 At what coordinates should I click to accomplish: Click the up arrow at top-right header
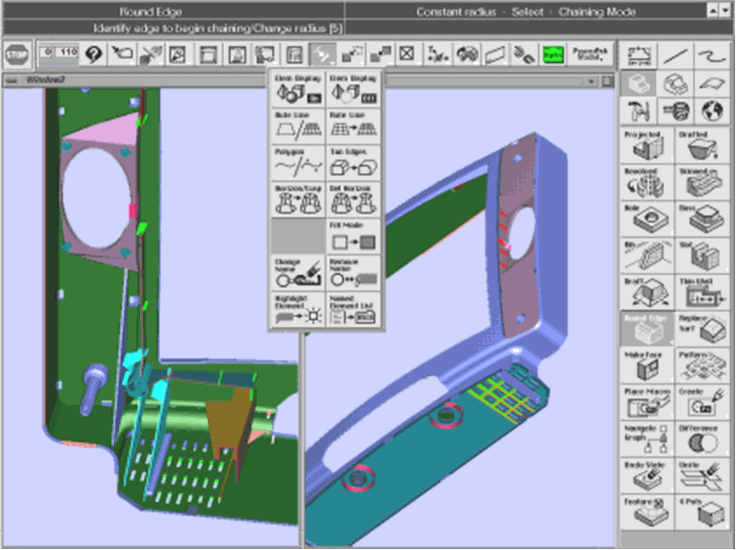[713, 11]
